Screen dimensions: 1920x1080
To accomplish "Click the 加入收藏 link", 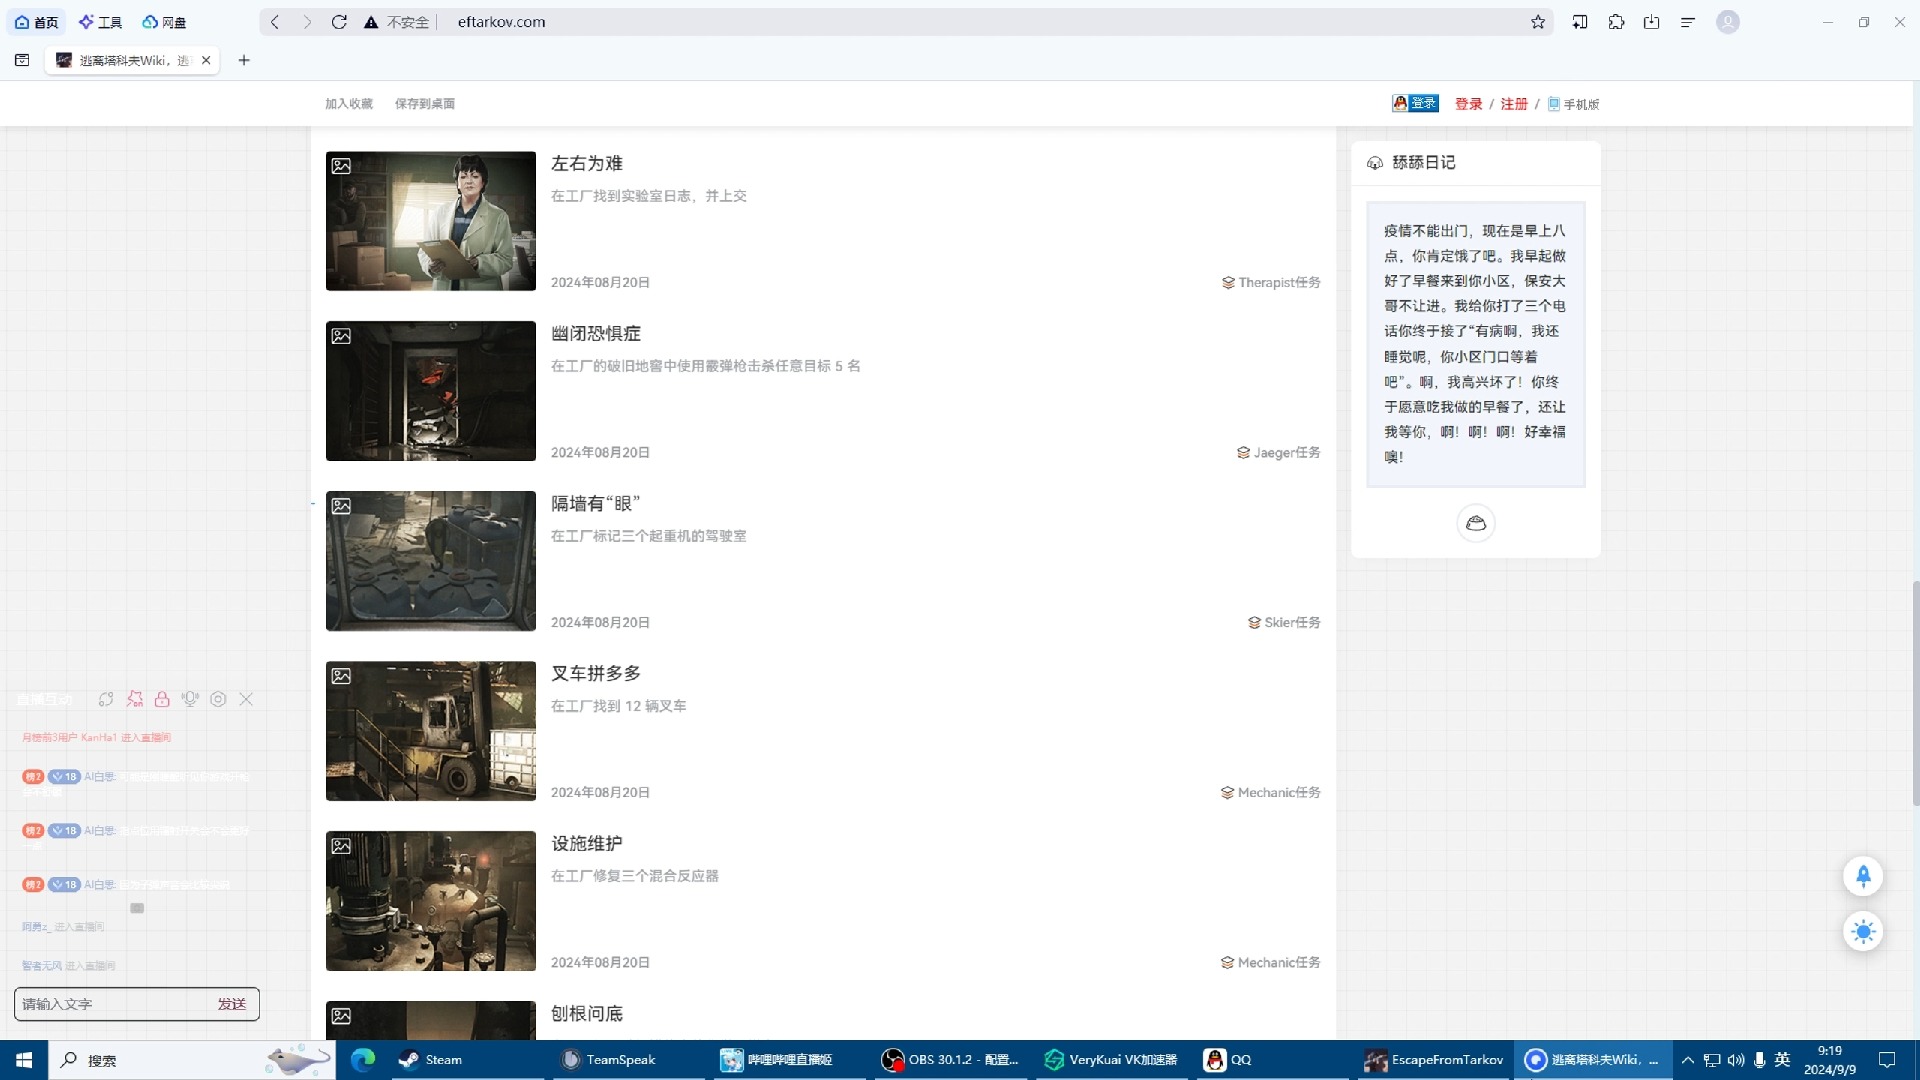I will pyautogui.click(x=349, y=104).
